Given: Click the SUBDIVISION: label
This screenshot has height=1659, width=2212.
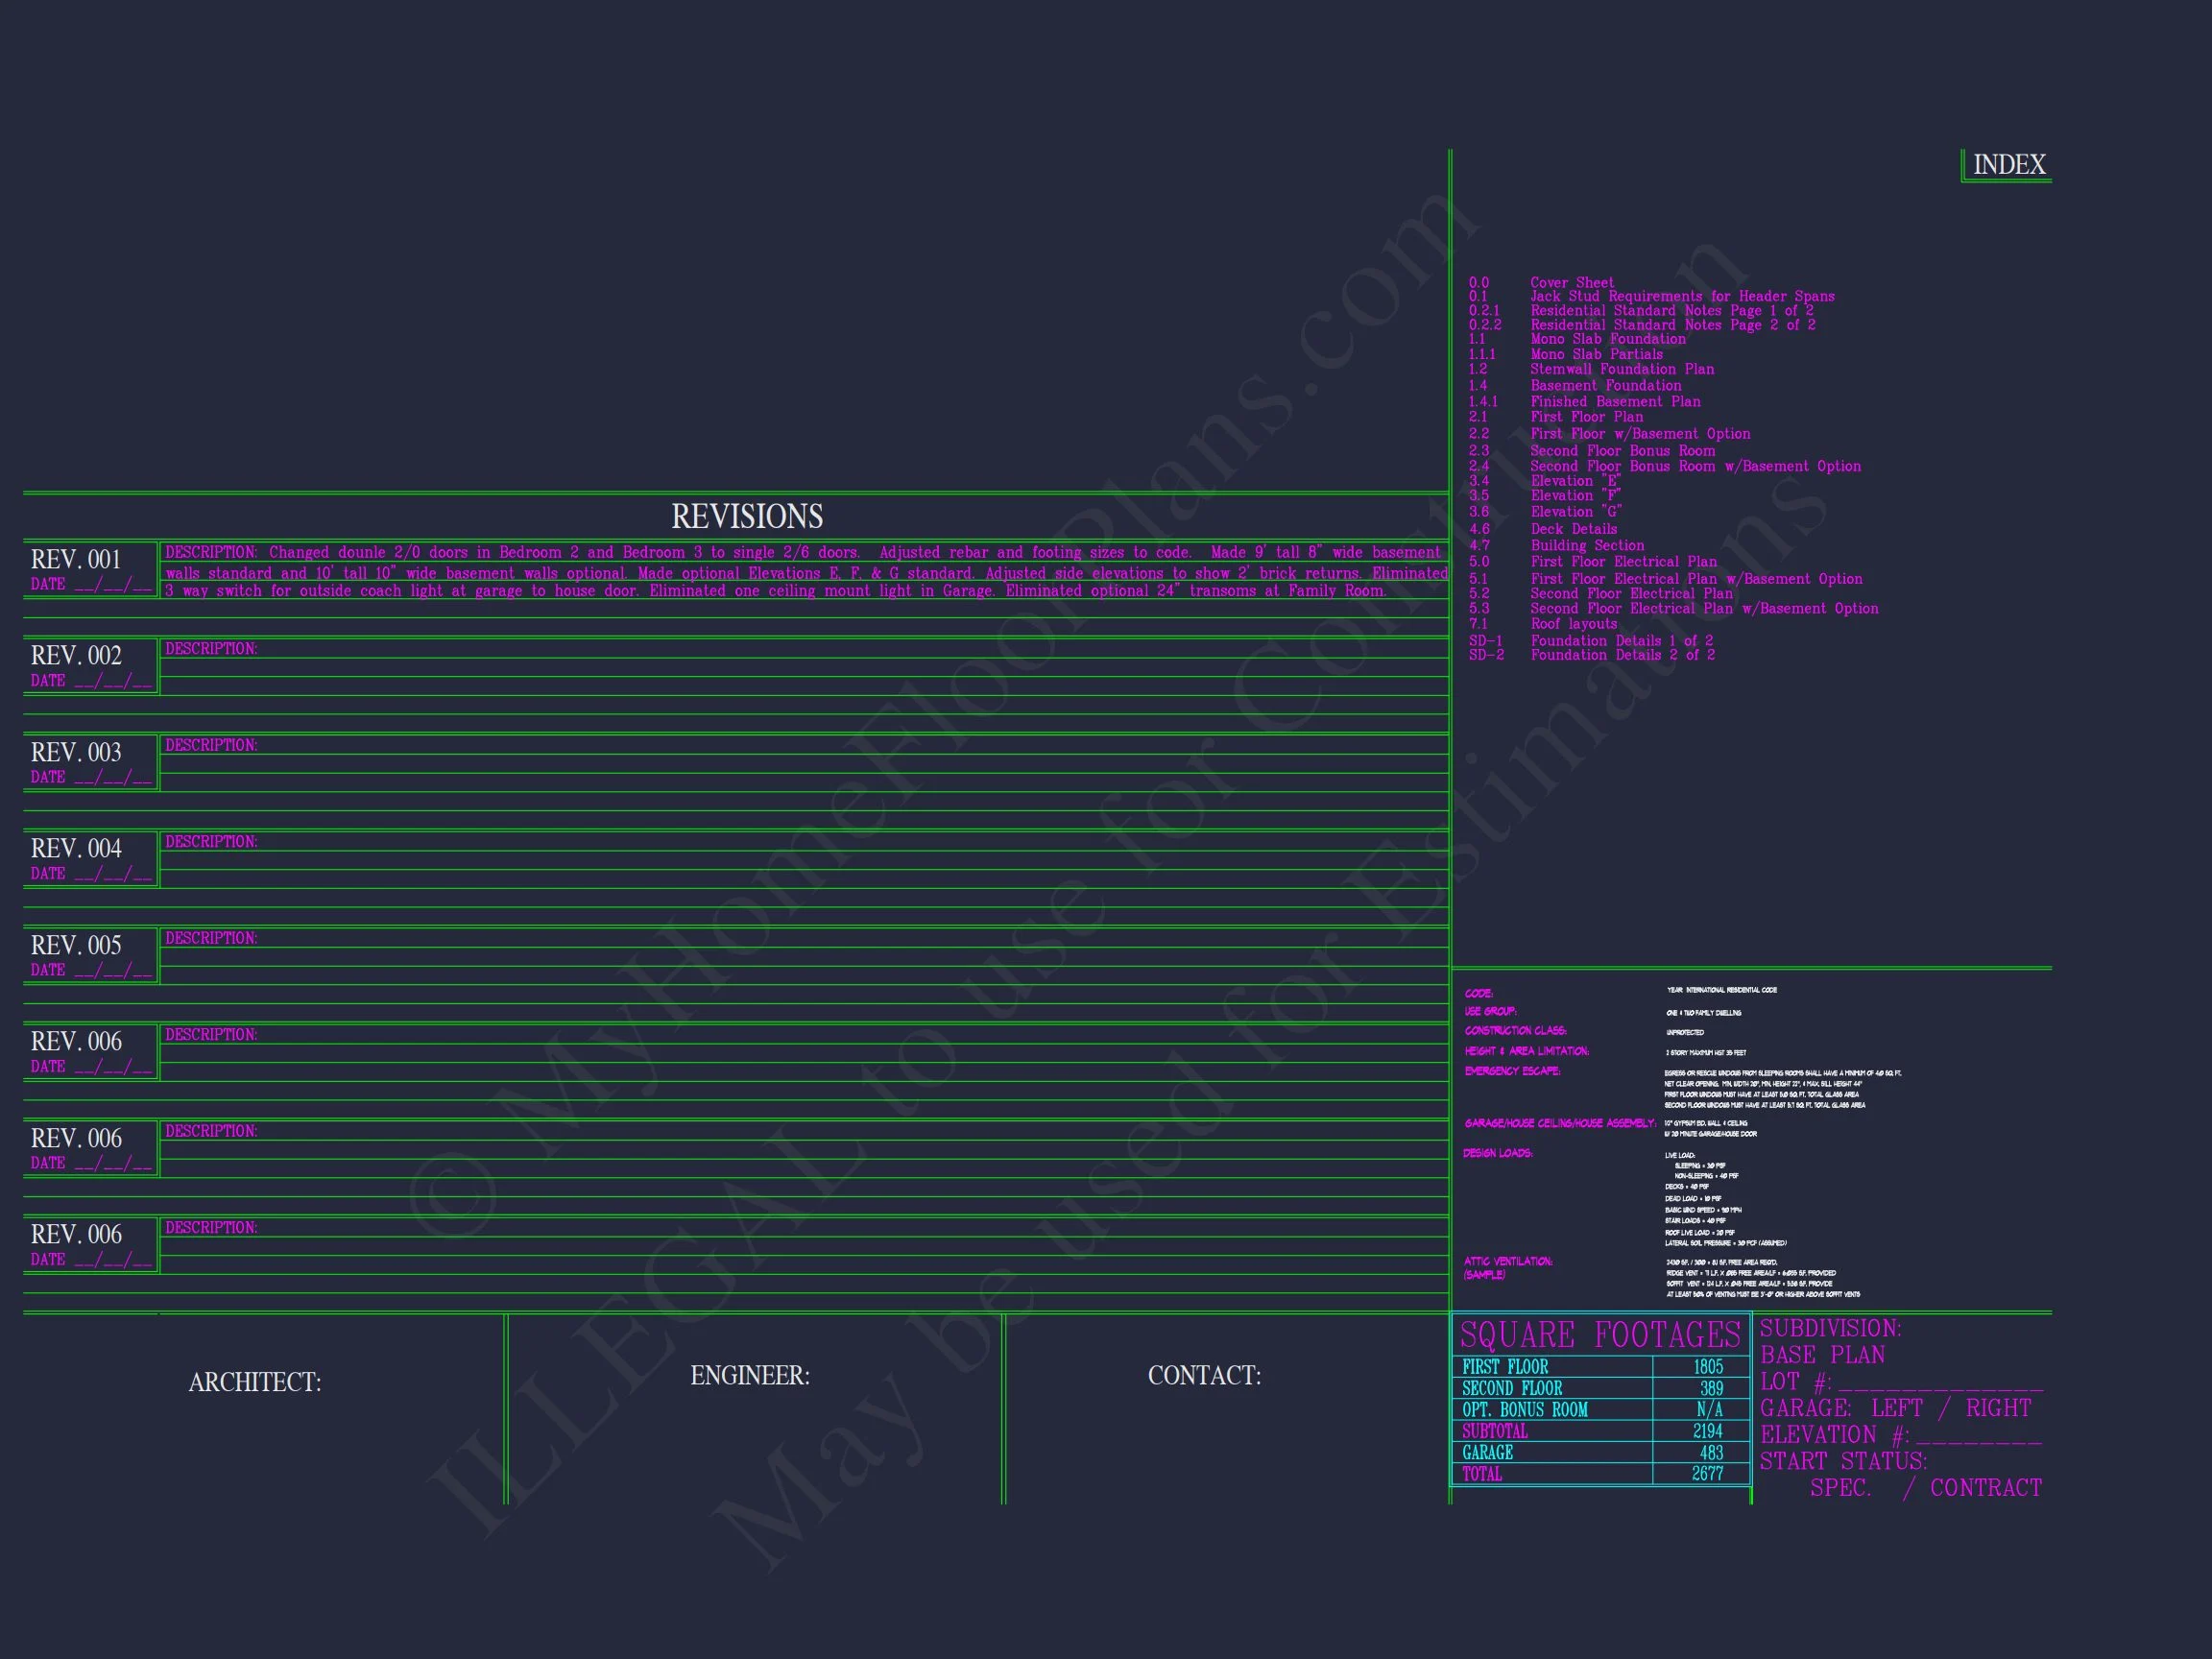Looking at the screenshot, I should pos(1830,1329).
